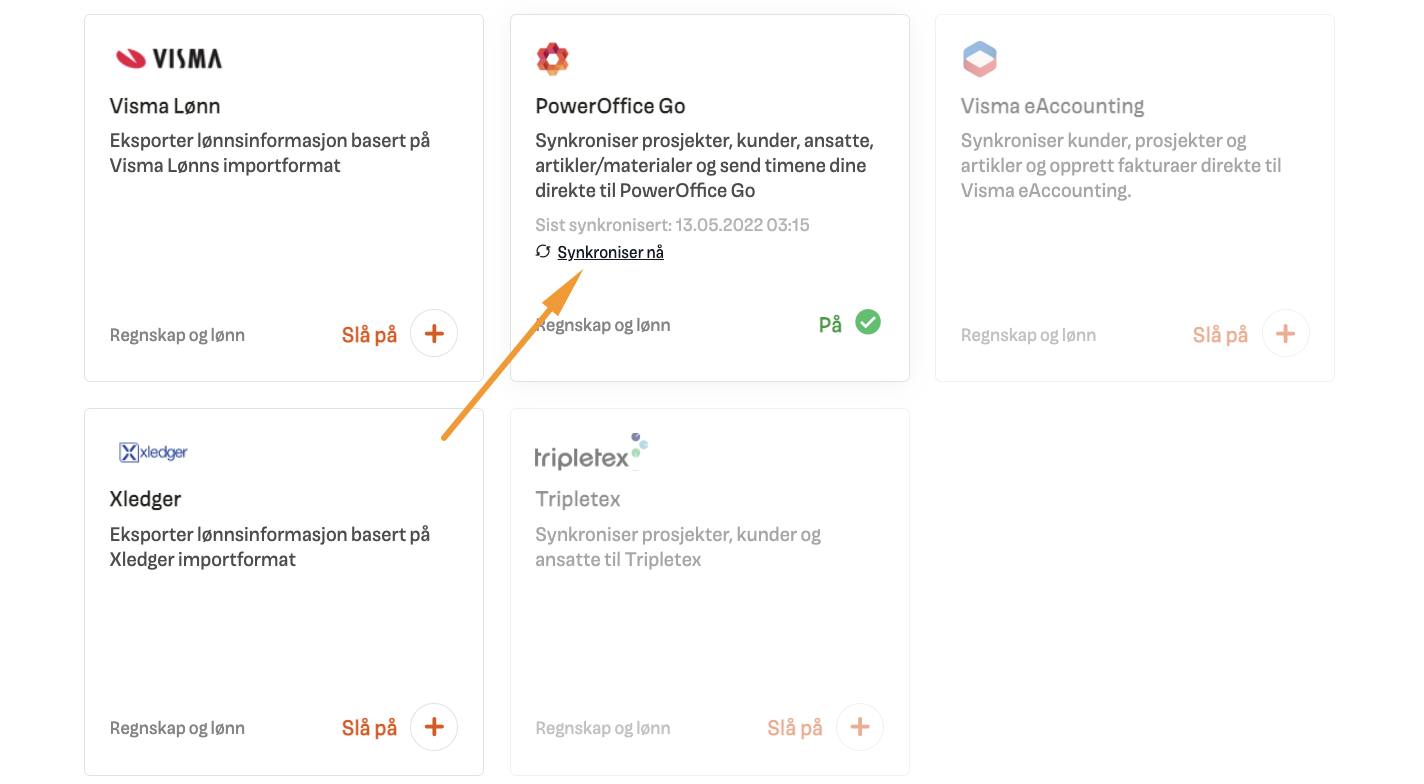
Task: Click the Visma eAccounting hexagon icon
Action: pyautogui.click(x=979, y=59)
